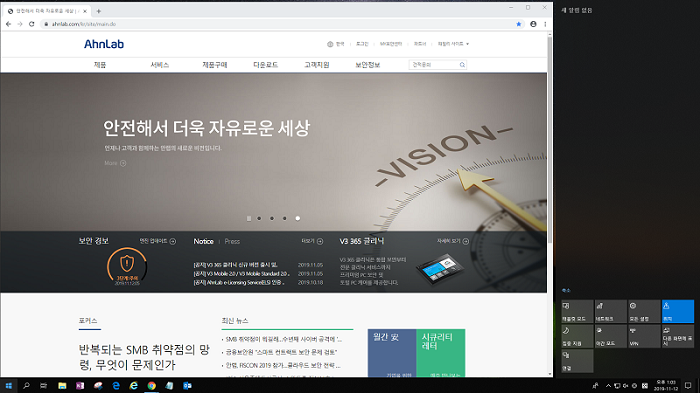Click the volume icon in the system tray
The width and height of the screenshot is (700, 393).
click(x=625, y=385)
